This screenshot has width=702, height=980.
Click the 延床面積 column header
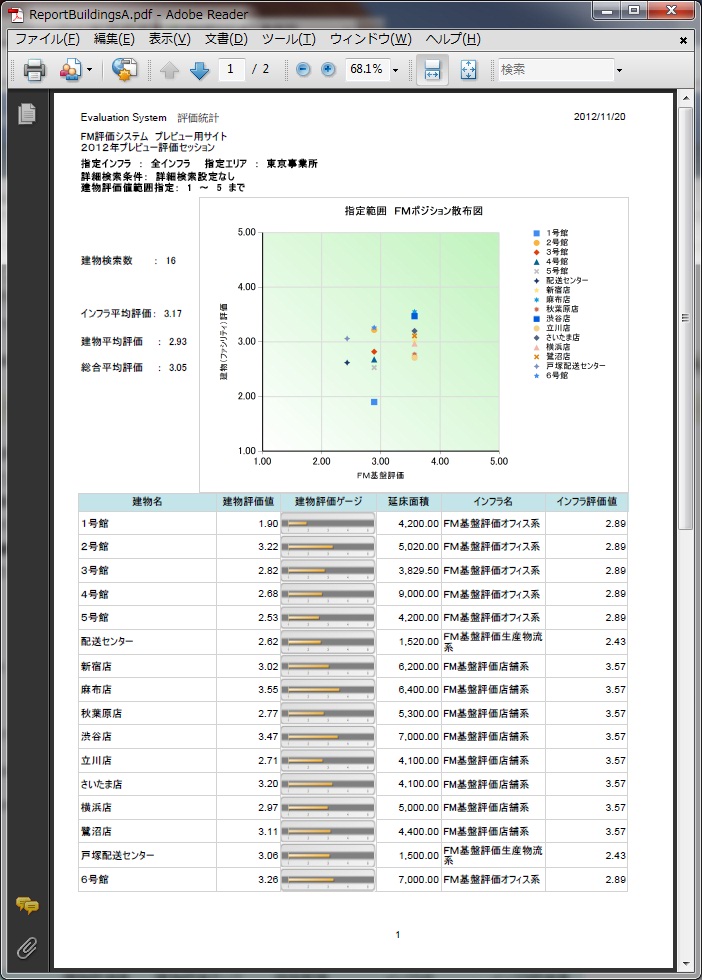[x=409, y=502]
